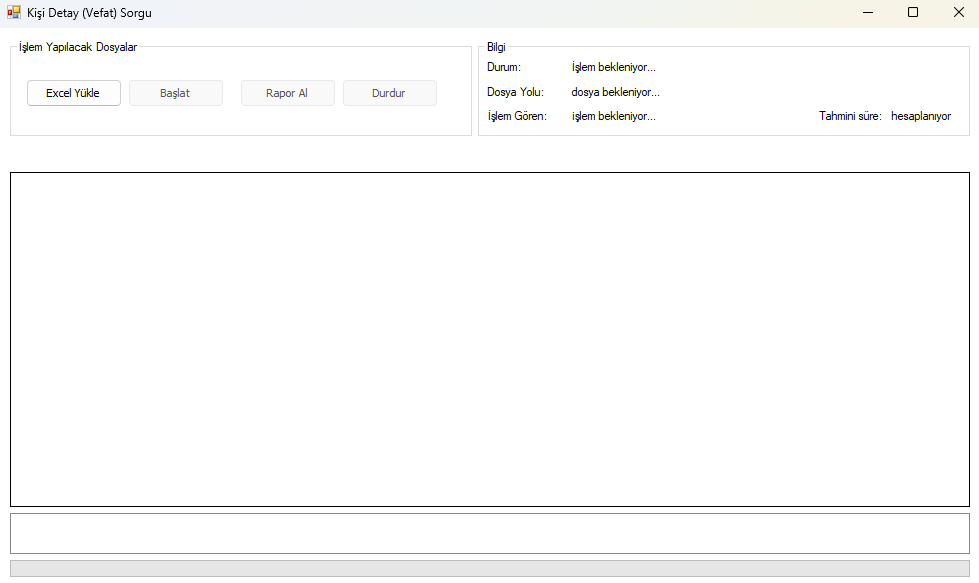Click the 'Dosya Yolu:' label
979x583 pixels.
coord(515,92)
